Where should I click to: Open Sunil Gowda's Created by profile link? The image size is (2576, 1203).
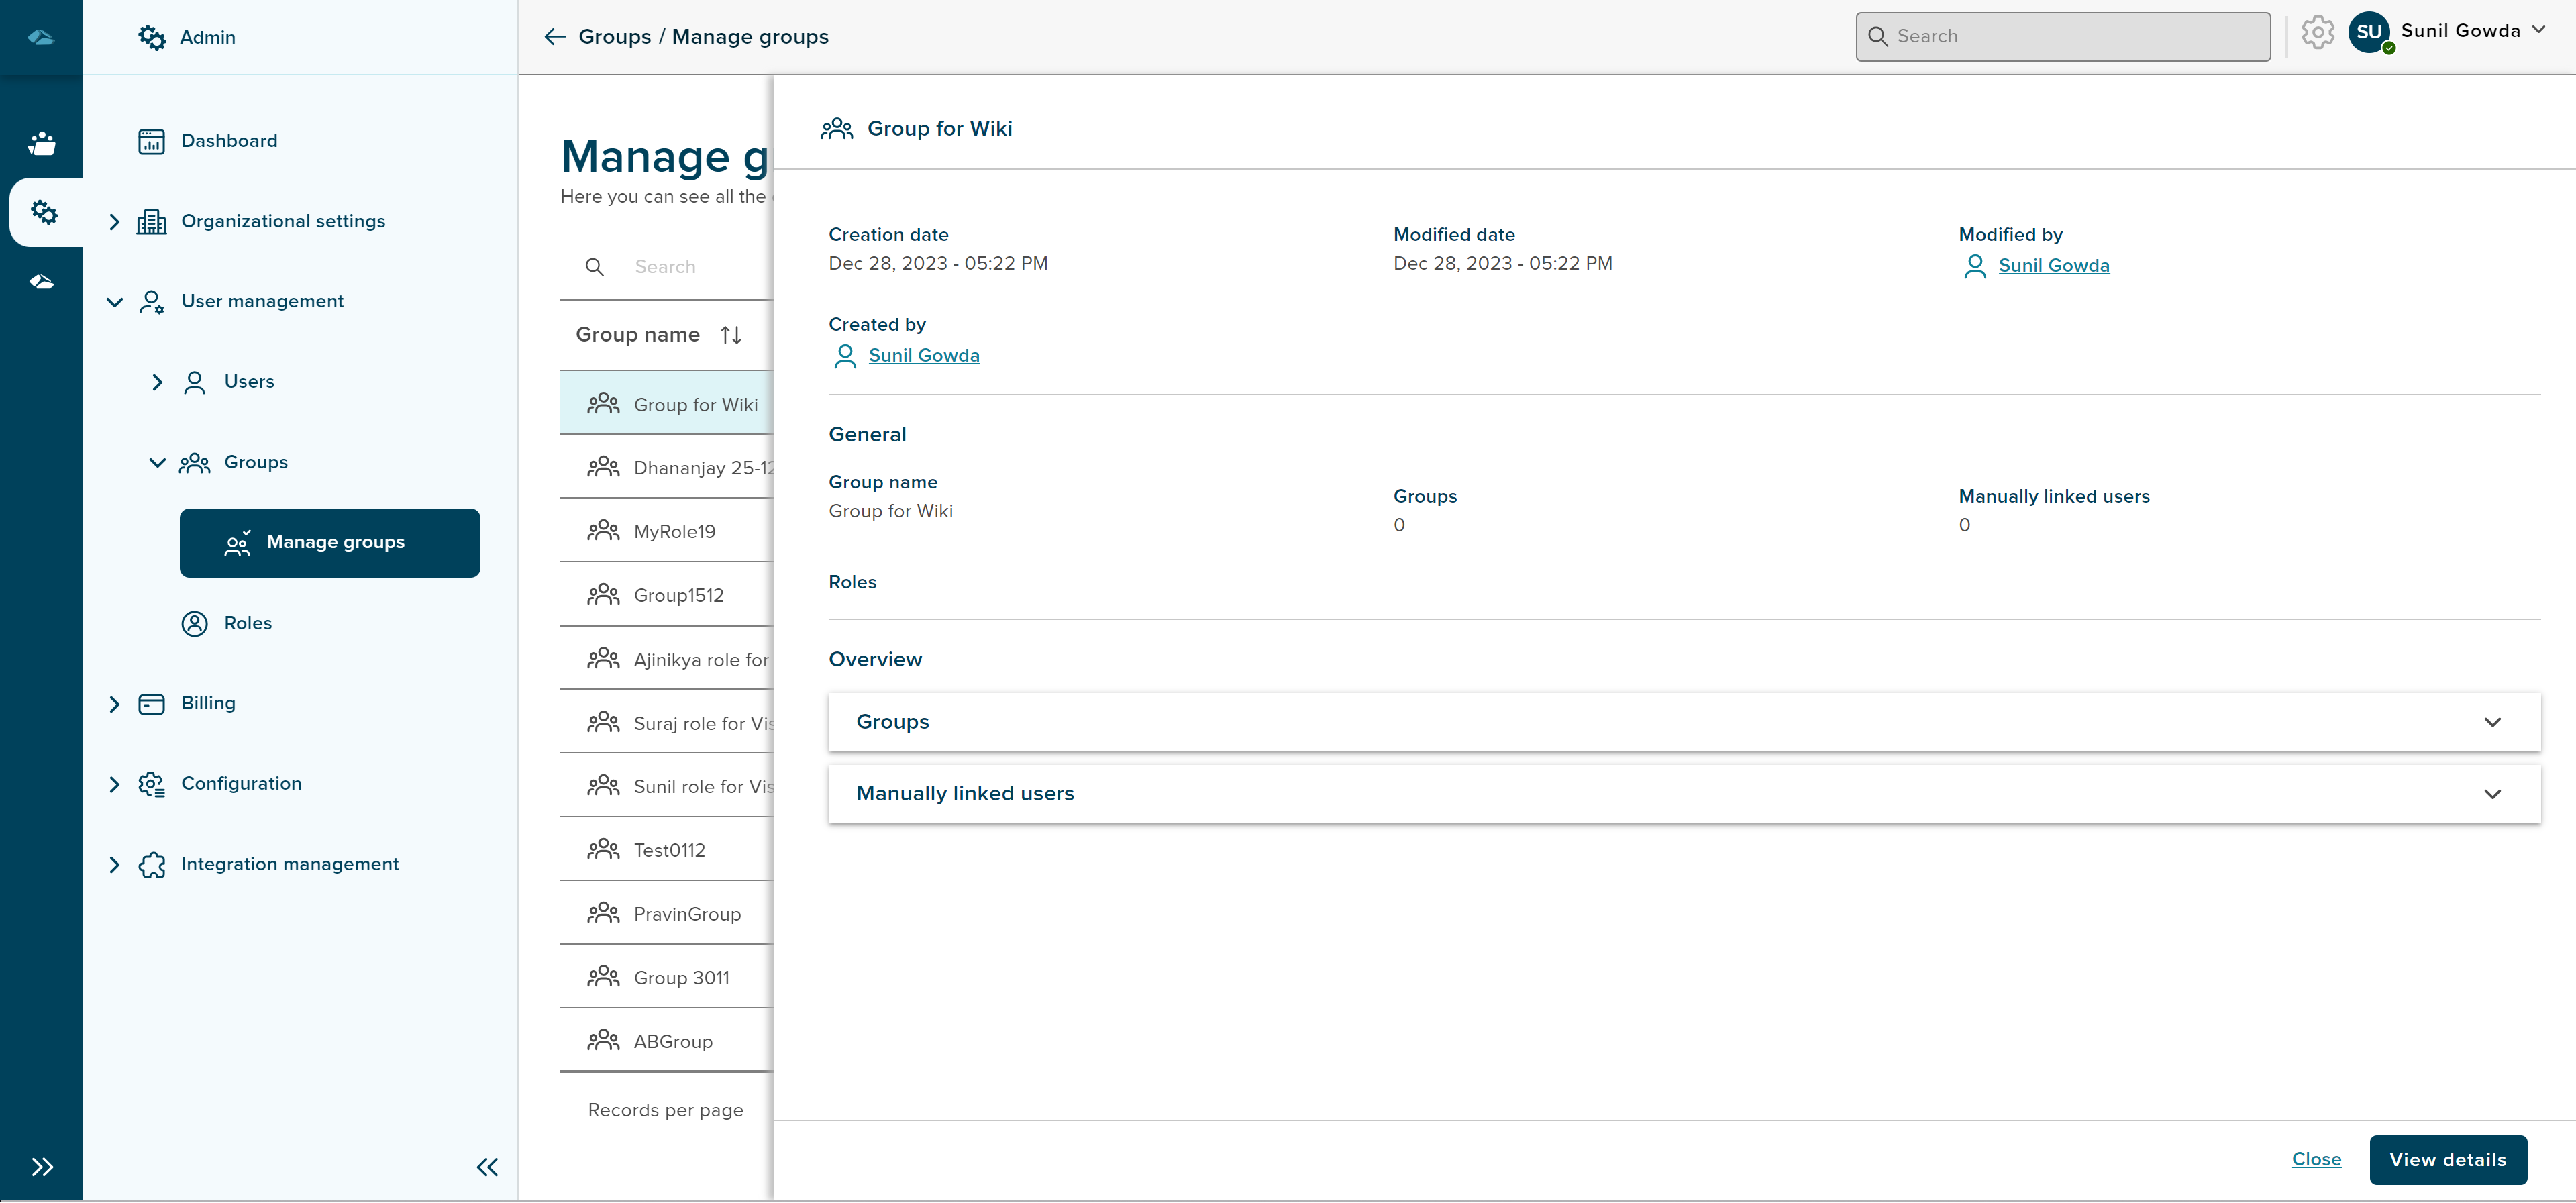pos(923,355)
